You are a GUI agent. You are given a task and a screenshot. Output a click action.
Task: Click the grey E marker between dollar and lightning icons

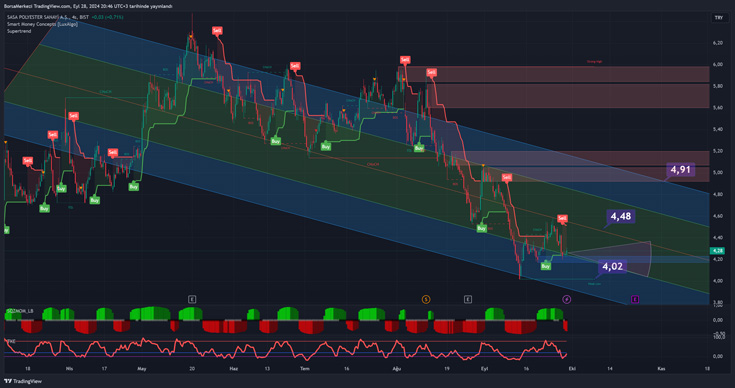[467, 299]
